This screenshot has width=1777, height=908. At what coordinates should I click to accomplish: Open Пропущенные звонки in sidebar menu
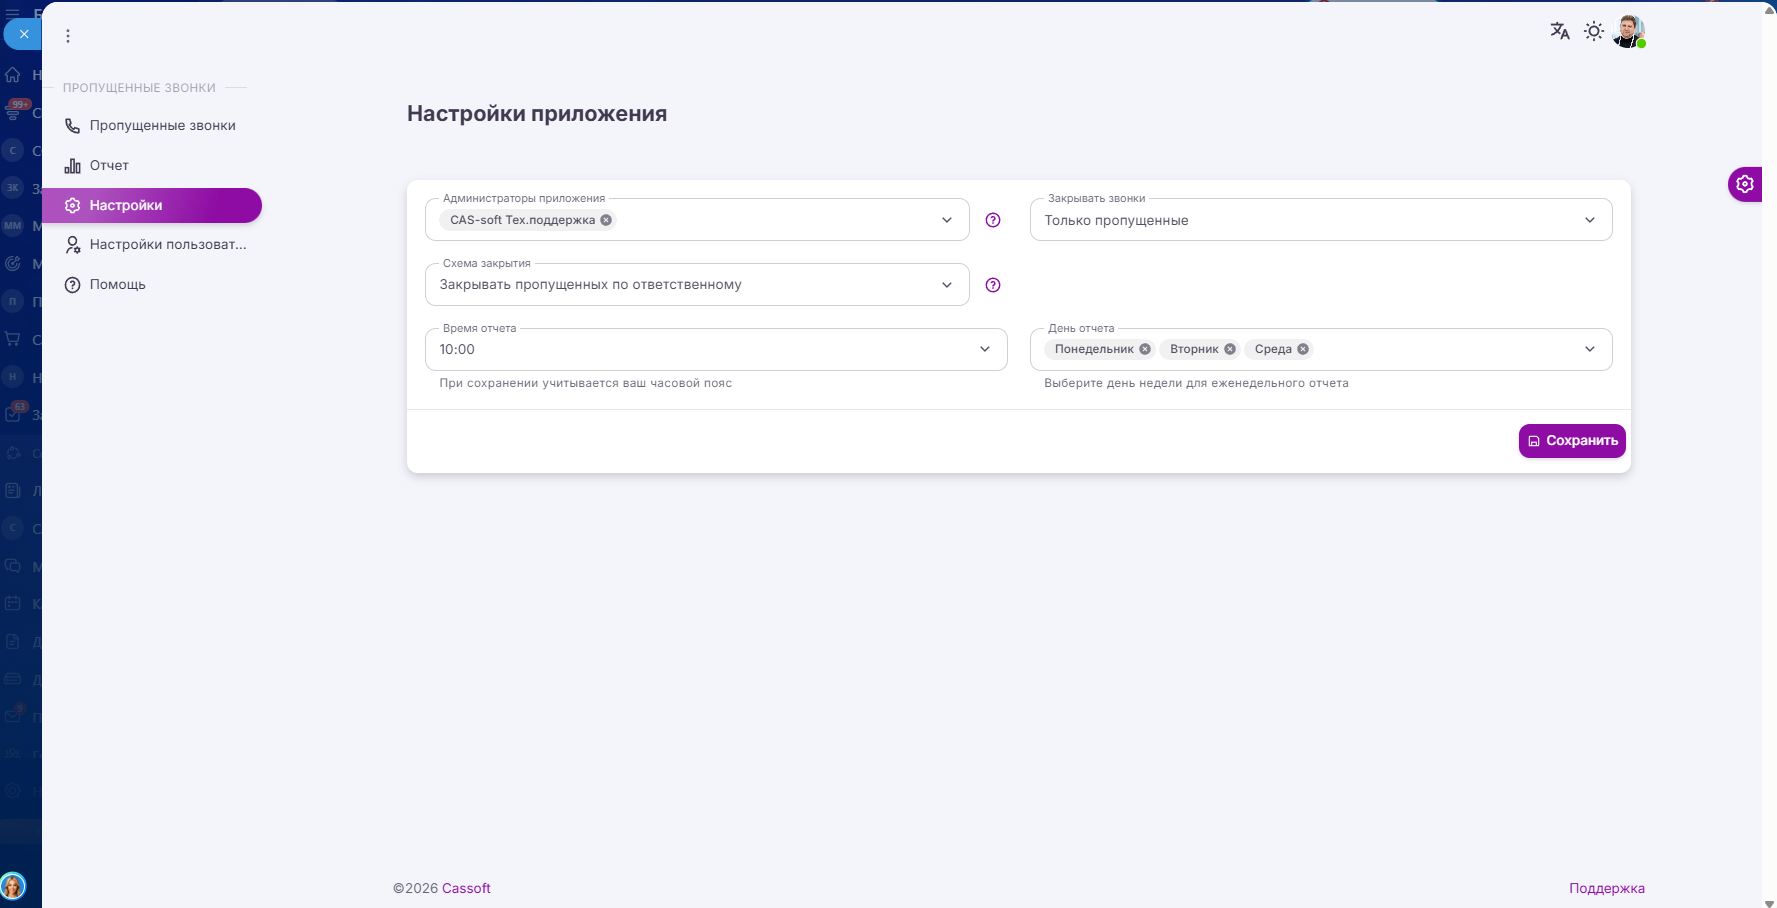tap(162, 126)
